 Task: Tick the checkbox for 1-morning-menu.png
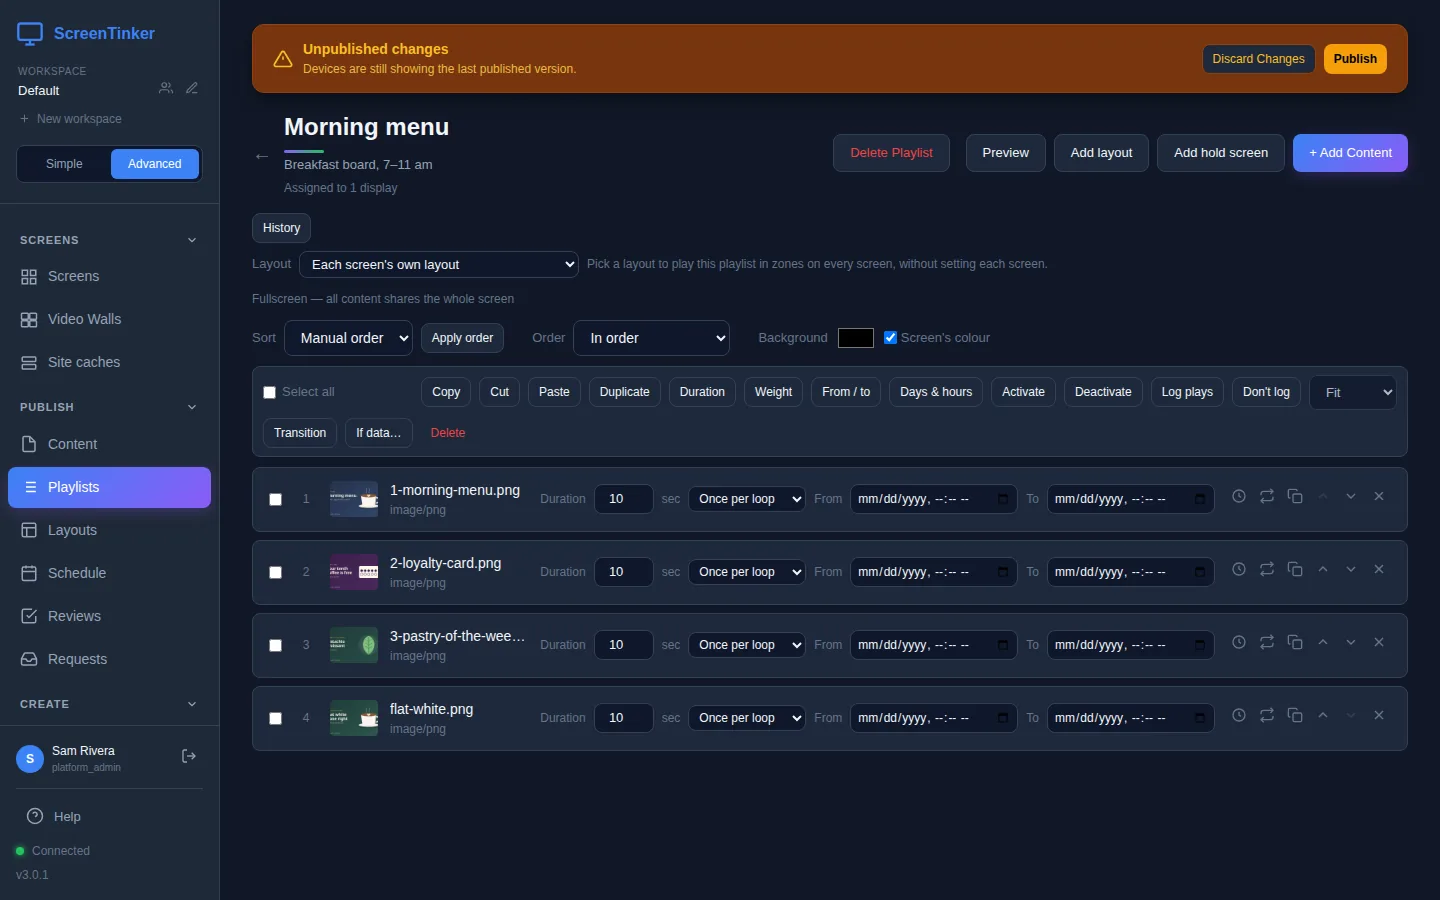point(276,499)
